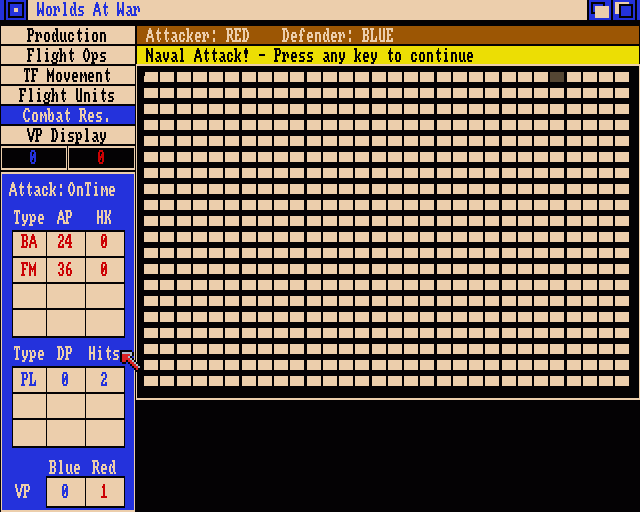Click the yellow Naval Attack message bar
This screenshot has width=640, height=512.
click(x=387, y=56)
